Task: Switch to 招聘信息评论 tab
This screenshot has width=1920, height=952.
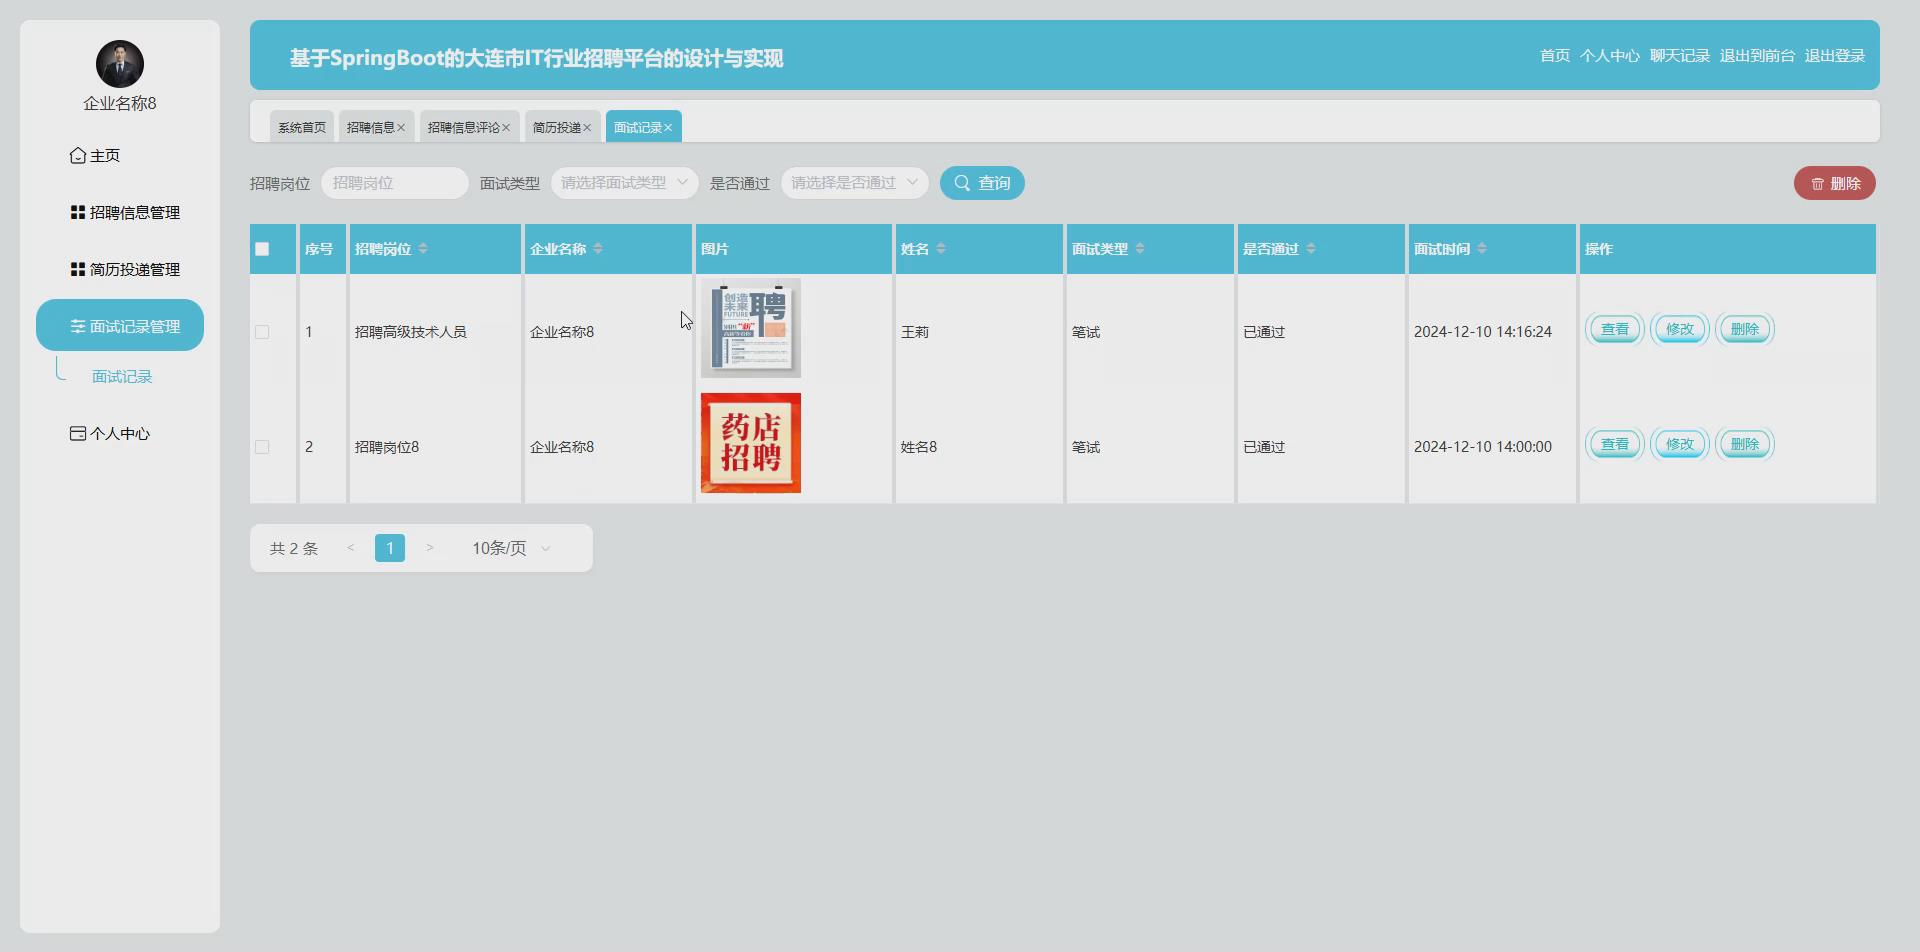Action: (463, 127)
